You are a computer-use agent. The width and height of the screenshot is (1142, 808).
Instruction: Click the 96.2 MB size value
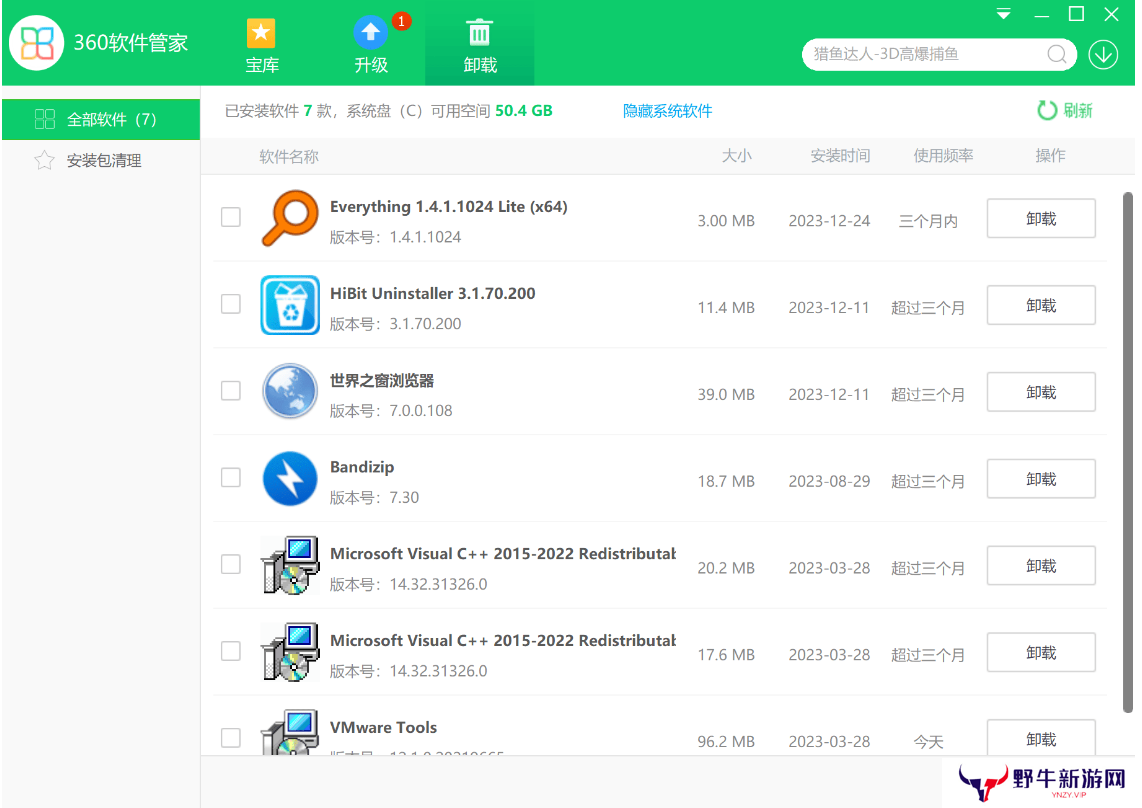pos(725,742)
